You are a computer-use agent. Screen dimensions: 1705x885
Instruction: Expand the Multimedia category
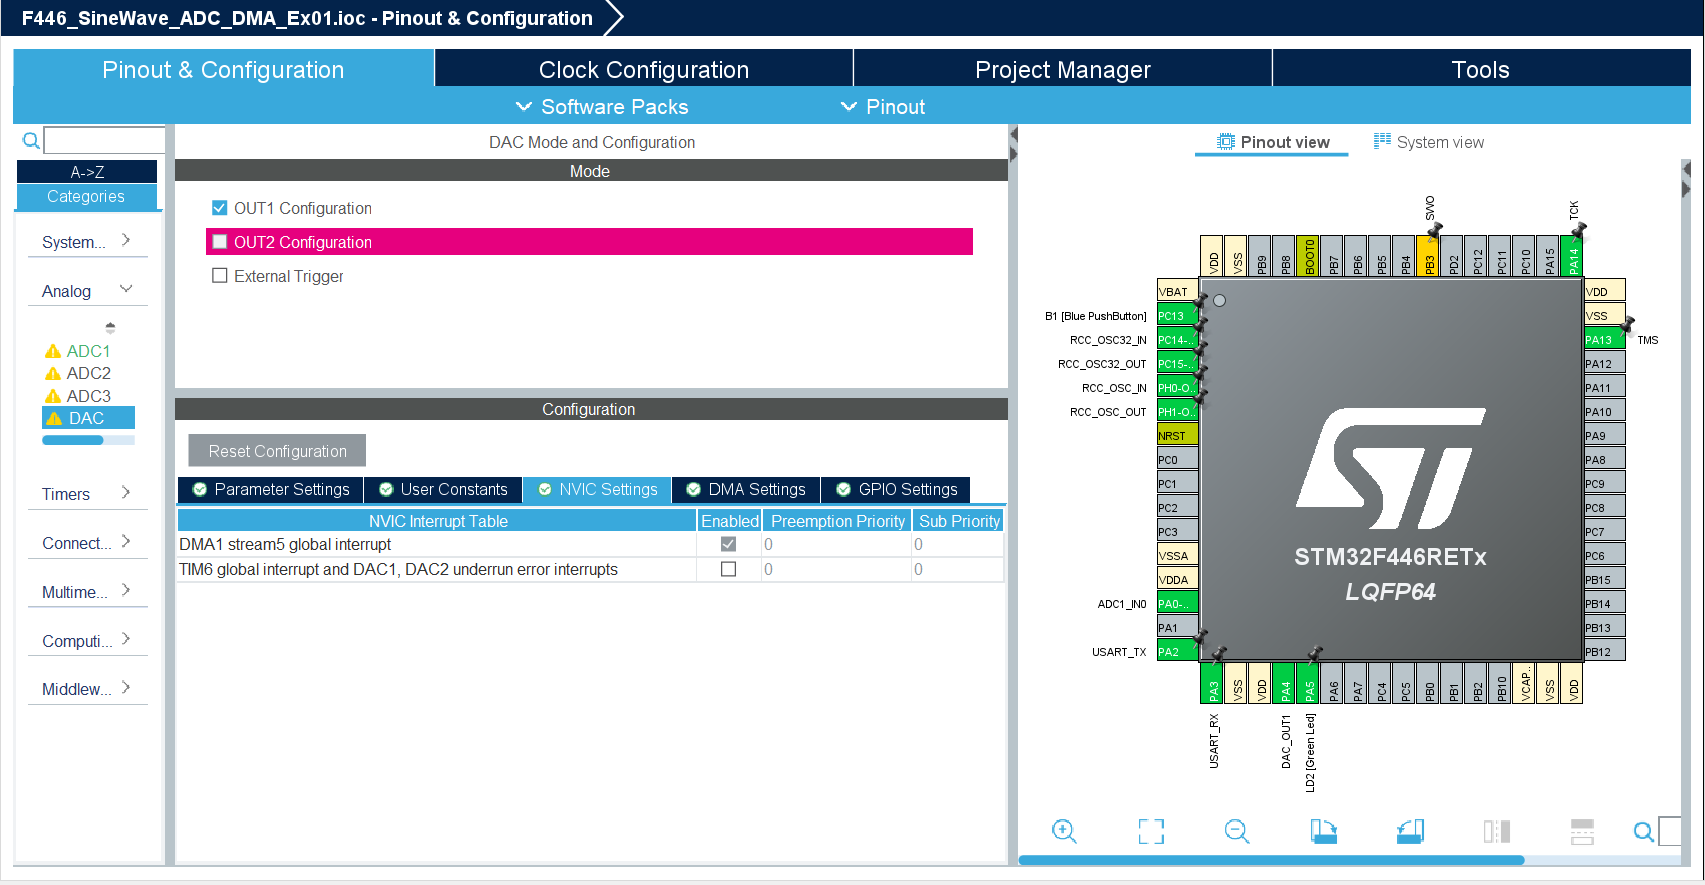(x=87, y=591)
